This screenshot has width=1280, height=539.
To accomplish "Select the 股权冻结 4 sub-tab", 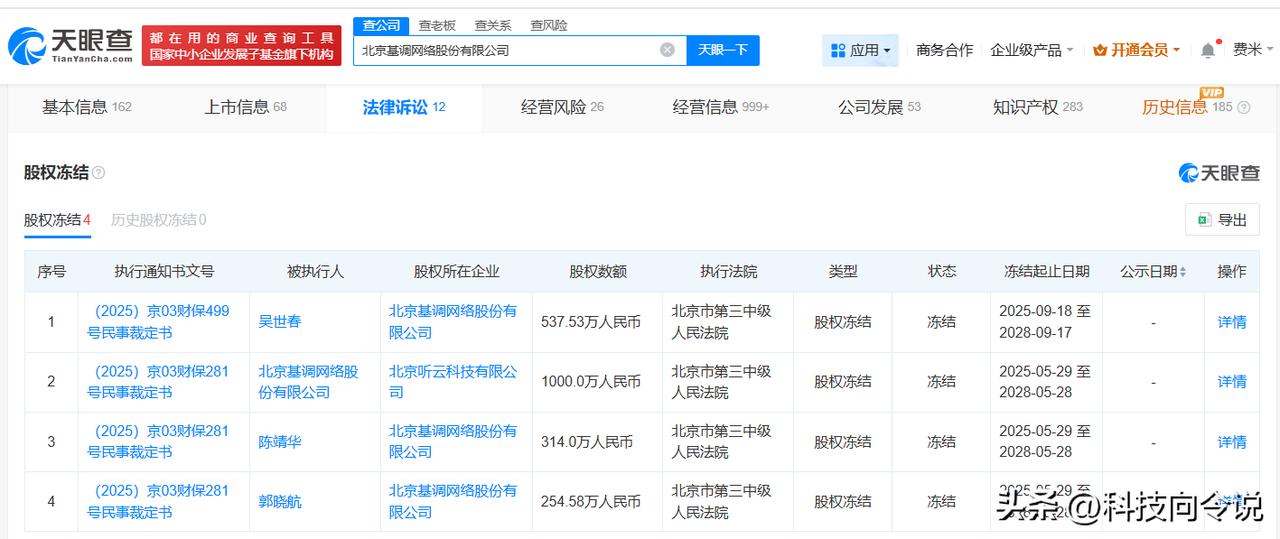I will 57,220.
